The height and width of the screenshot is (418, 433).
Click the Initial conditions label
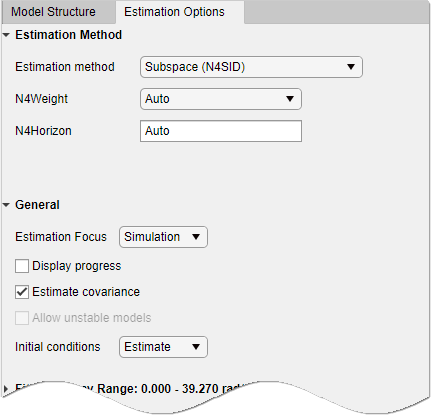pyautogui.click(x=58, y=347)
